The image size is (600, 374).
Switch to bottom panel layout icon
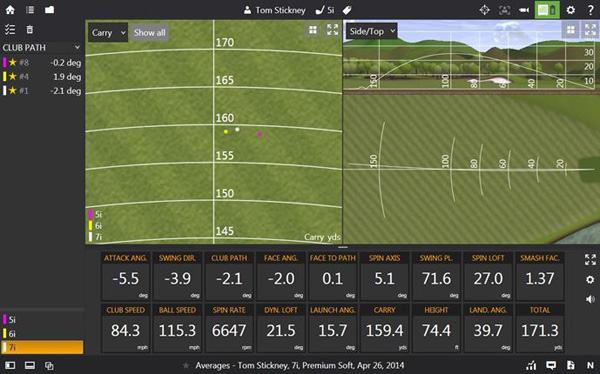(30, 365)
